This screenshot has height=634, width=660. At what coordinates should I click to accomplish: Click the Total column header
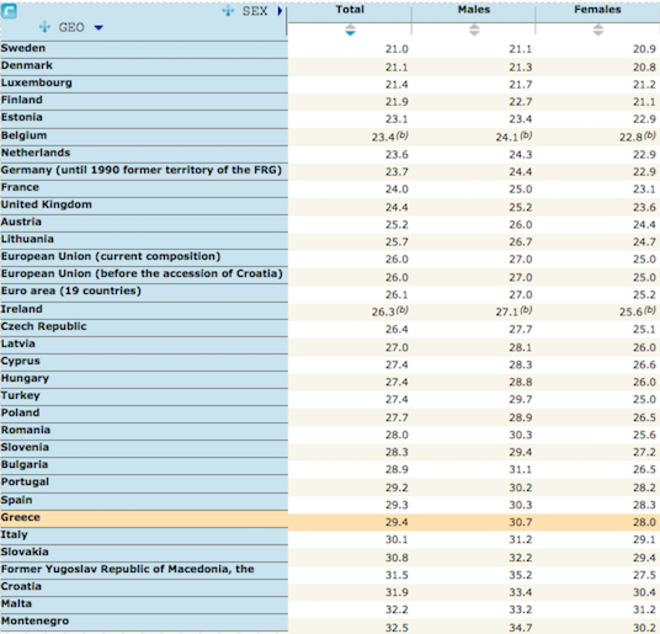(350, 10)
